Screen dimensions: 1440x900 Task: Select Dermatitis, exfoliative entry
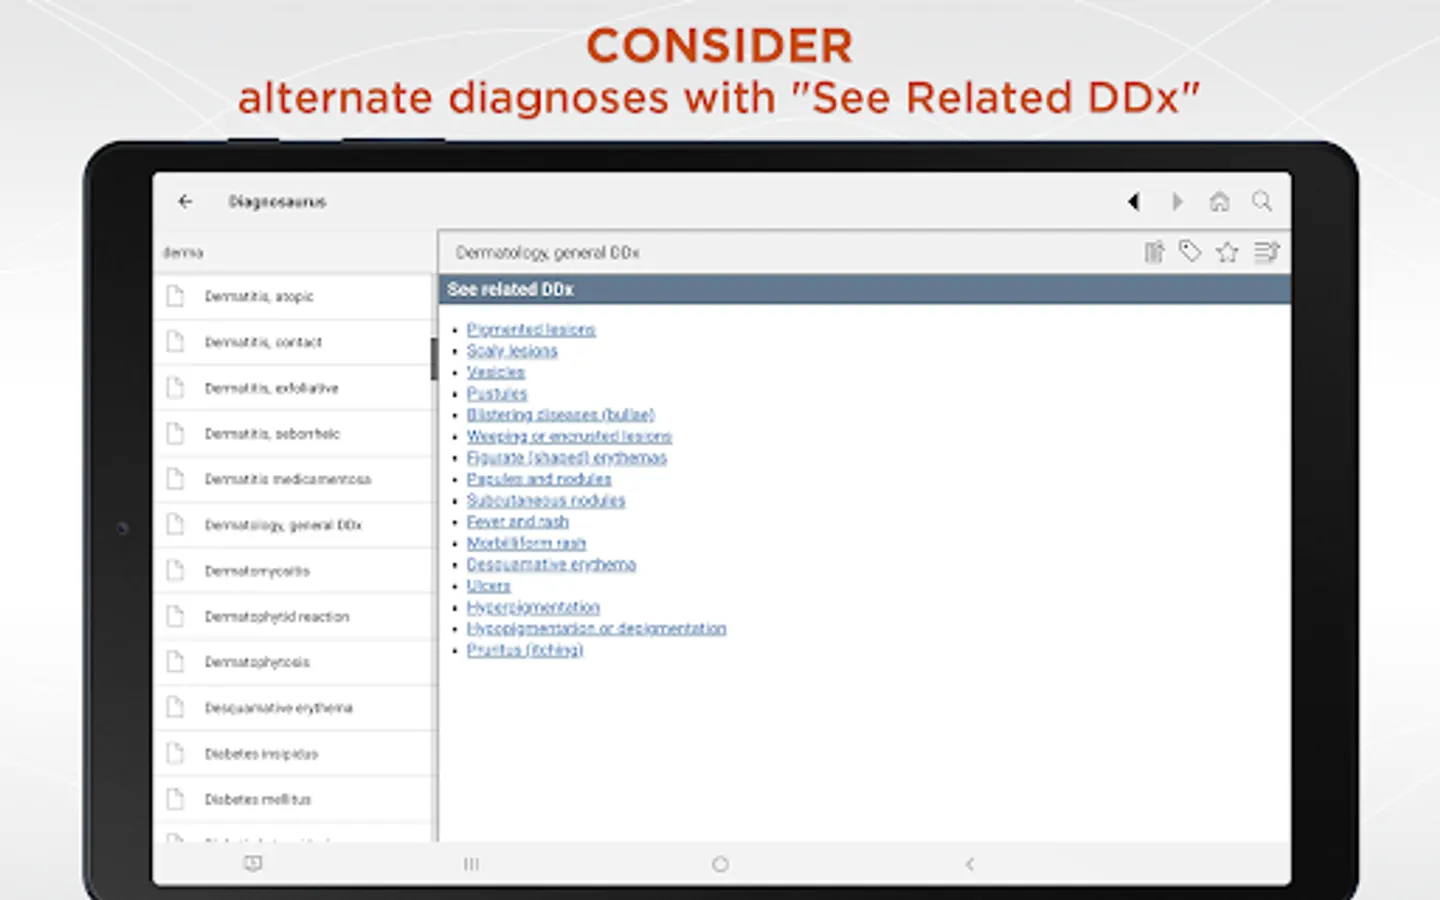pos(294,388)
